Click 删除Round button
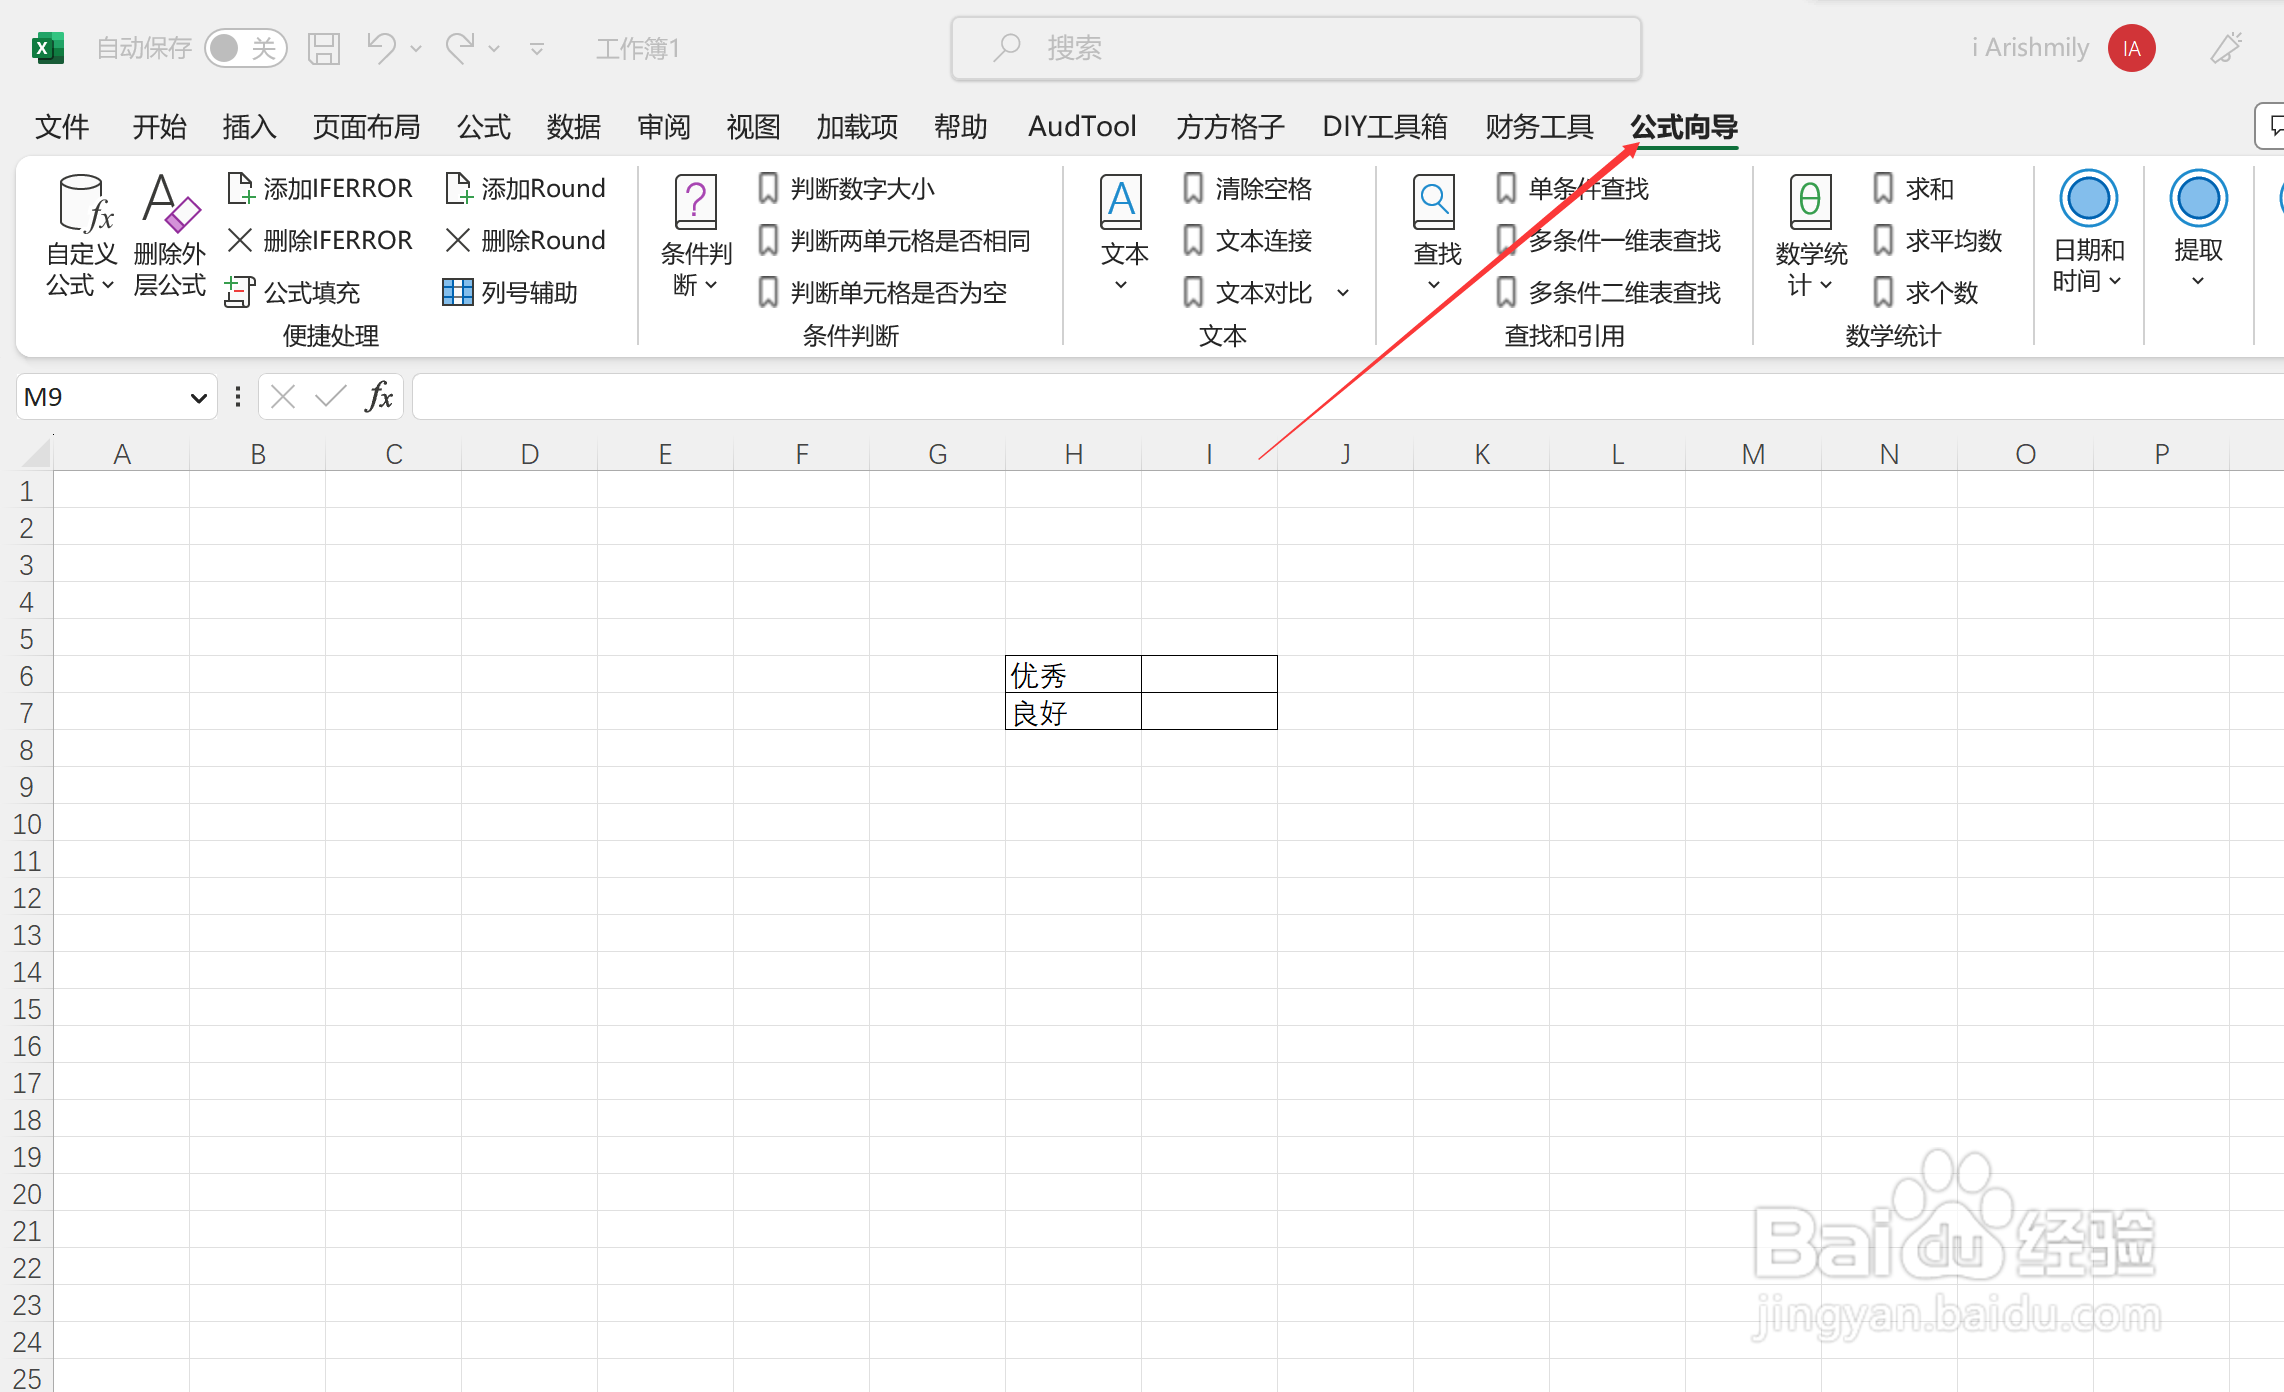This screenshot has height=1392, width=2284. [x=526, y=240]
